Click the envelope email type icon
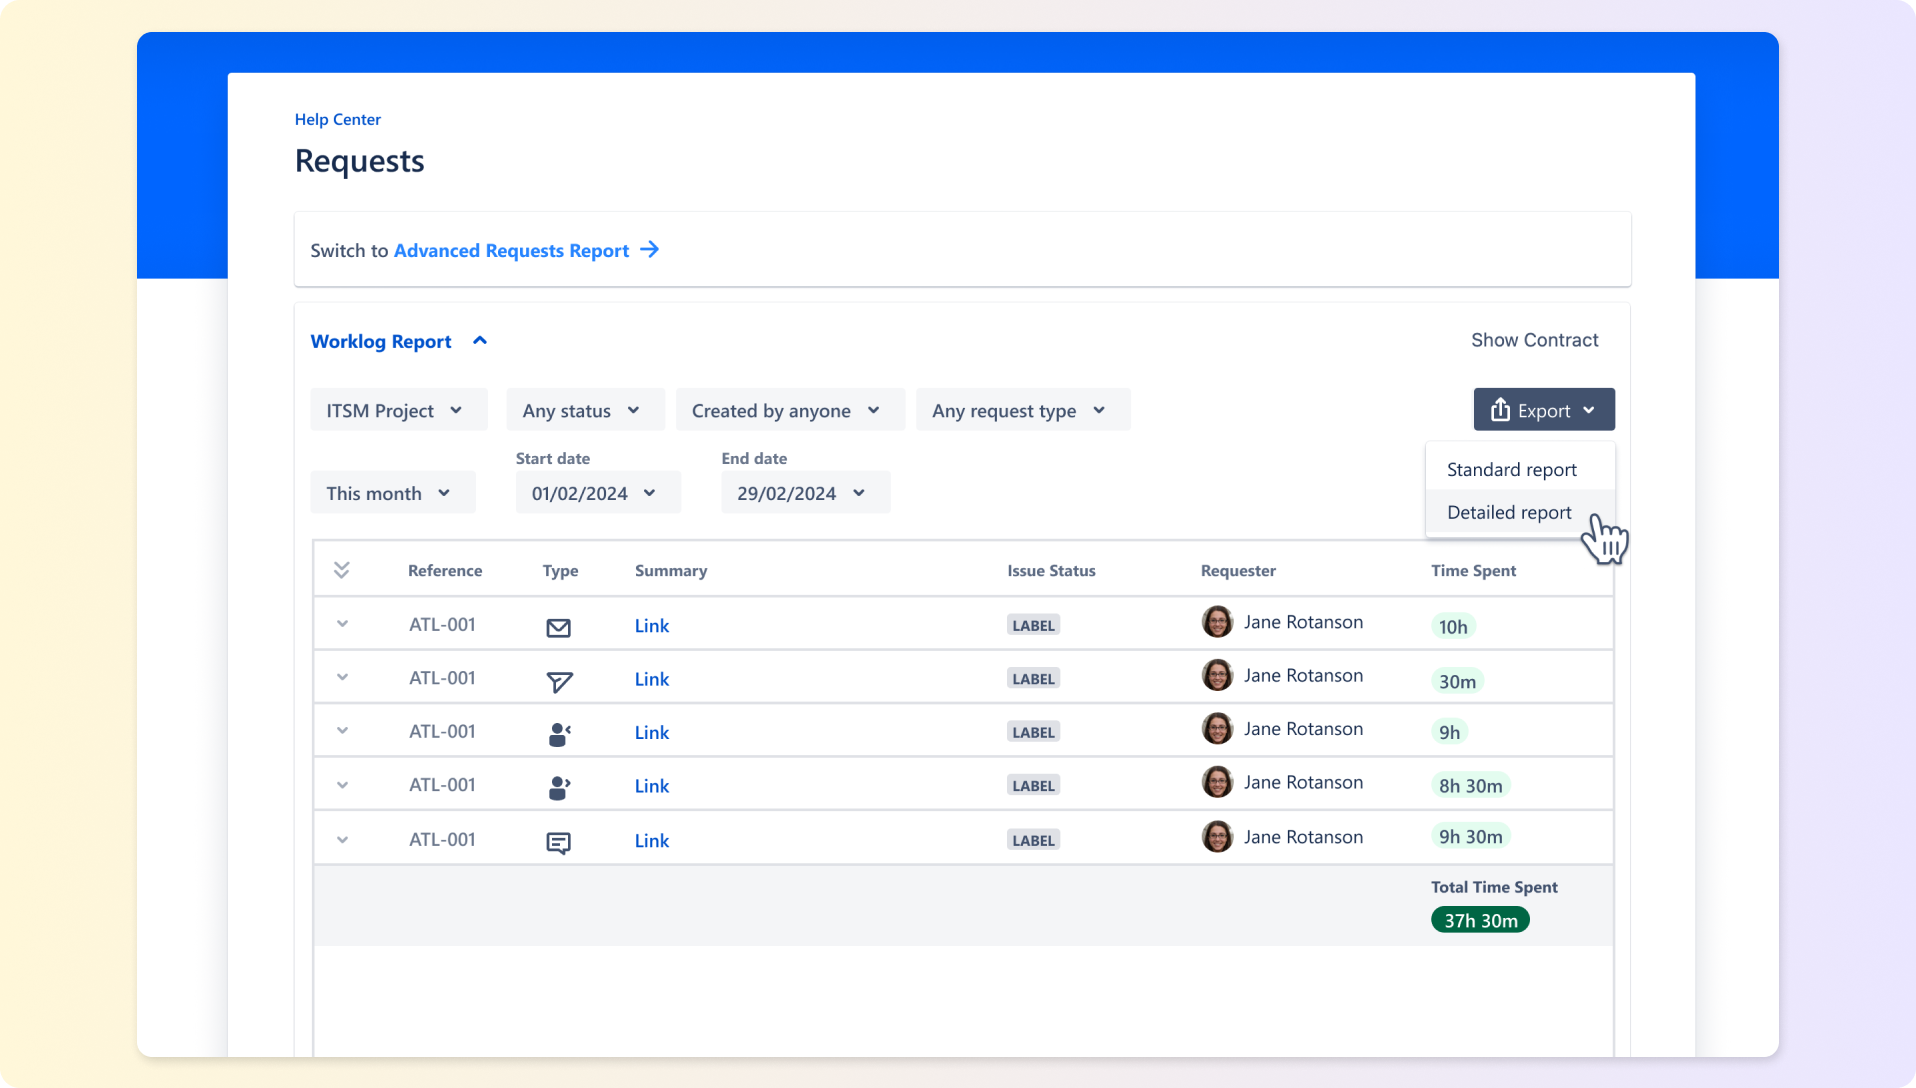Image resolution: width=1916 pixels, height=1088 pixels. (x=558, y=627)
